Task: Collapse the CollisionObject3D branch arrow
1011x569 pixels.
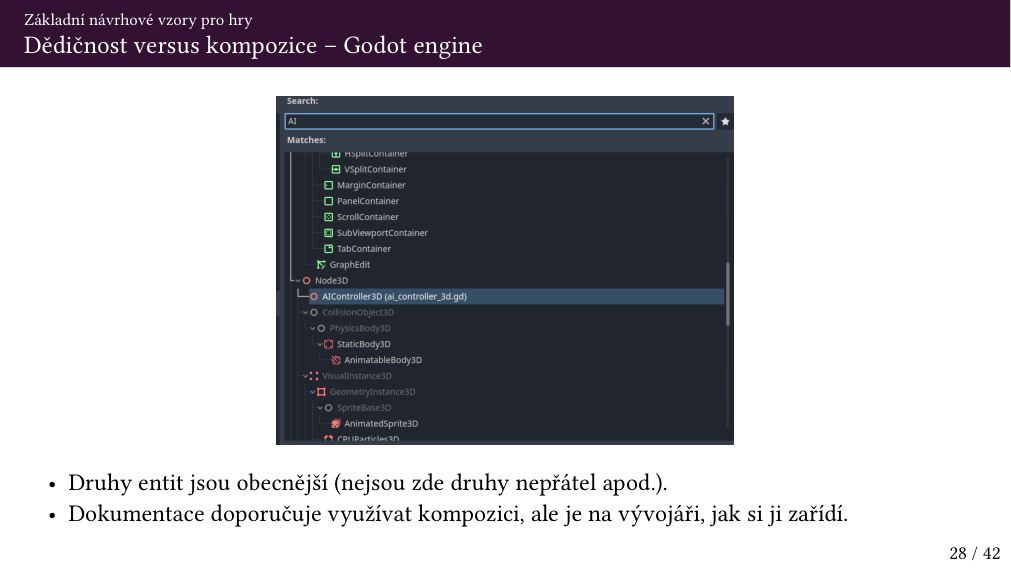Action: point(305,312)
